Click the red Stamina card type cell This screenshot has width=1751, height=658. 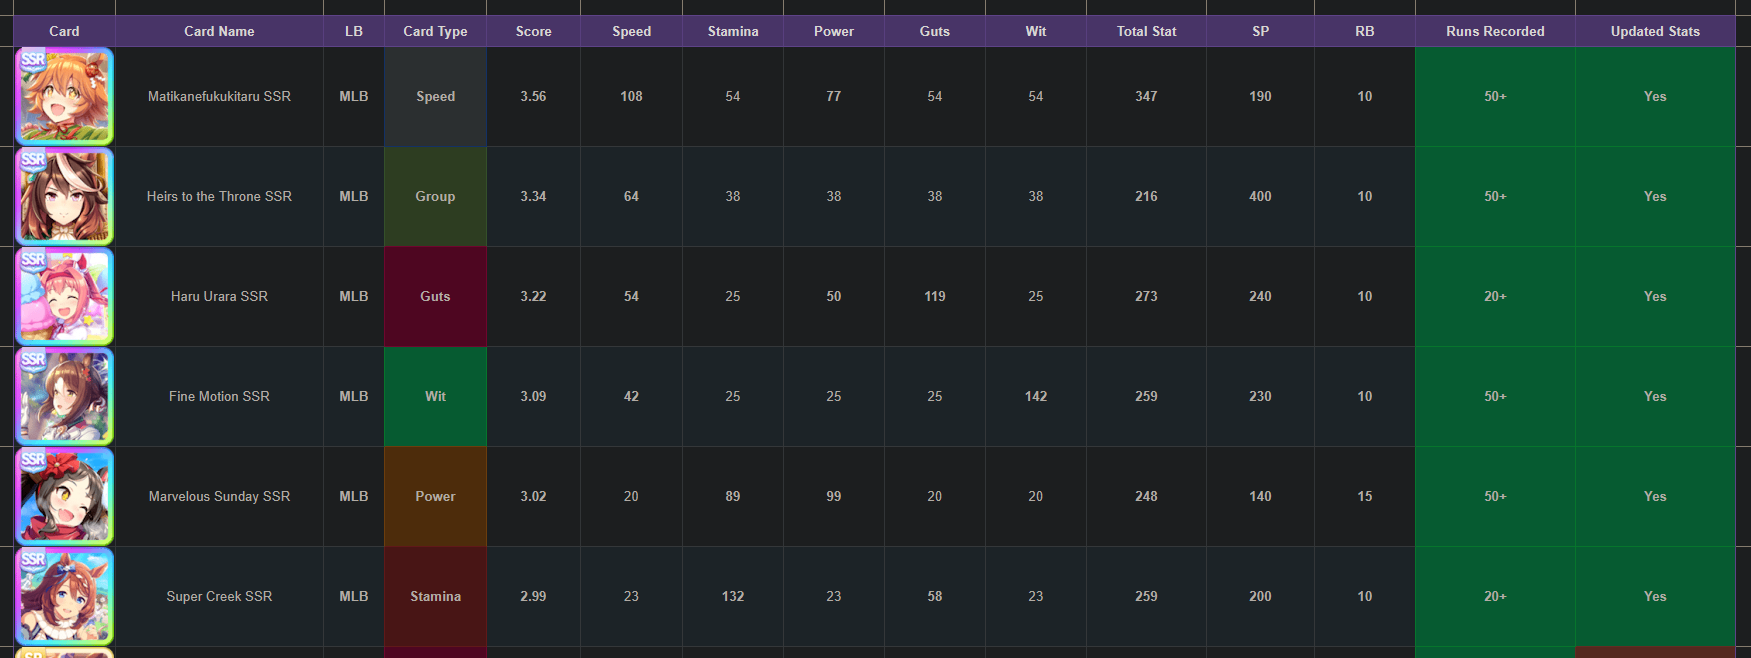(x=435, y=597)
